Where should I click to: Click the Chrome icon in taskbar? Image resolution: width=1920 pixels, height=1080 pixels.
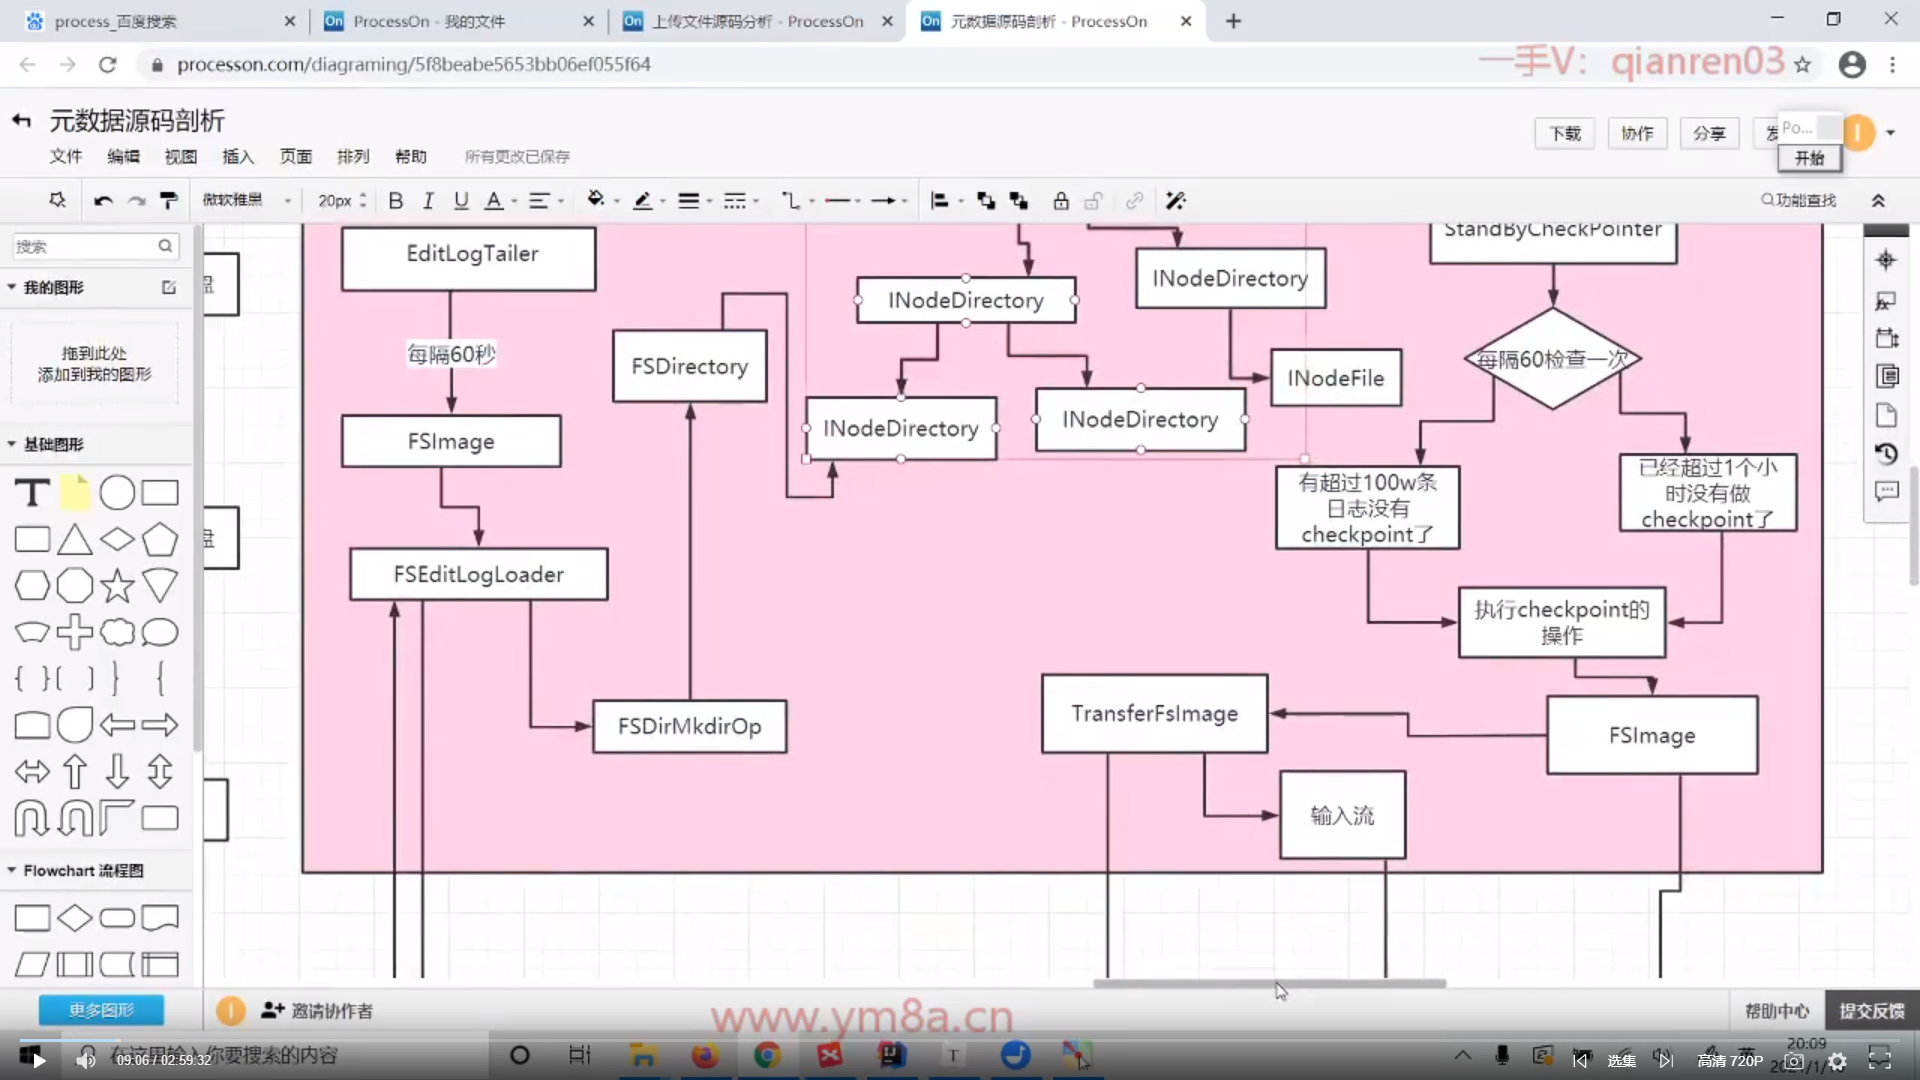click(767, 1055)
